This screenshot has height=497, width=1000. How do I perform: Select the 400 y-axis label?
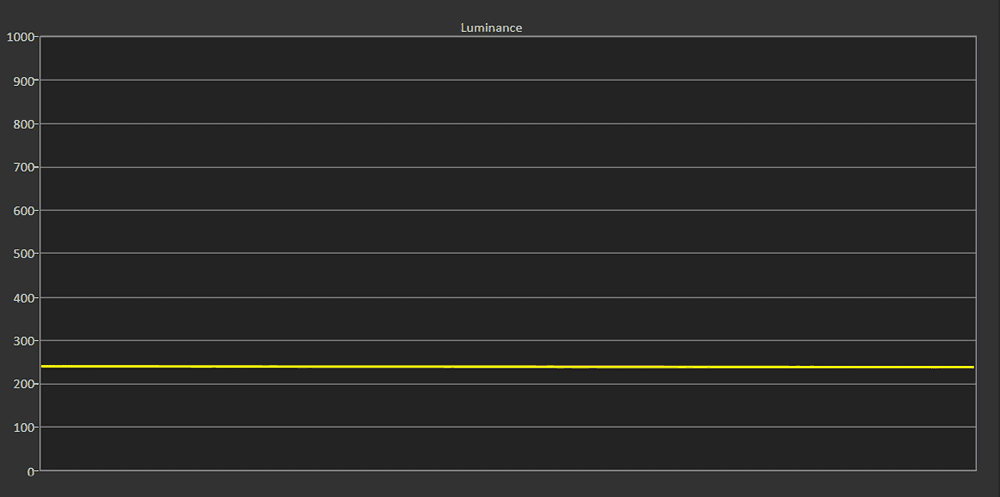coord(24,298)
